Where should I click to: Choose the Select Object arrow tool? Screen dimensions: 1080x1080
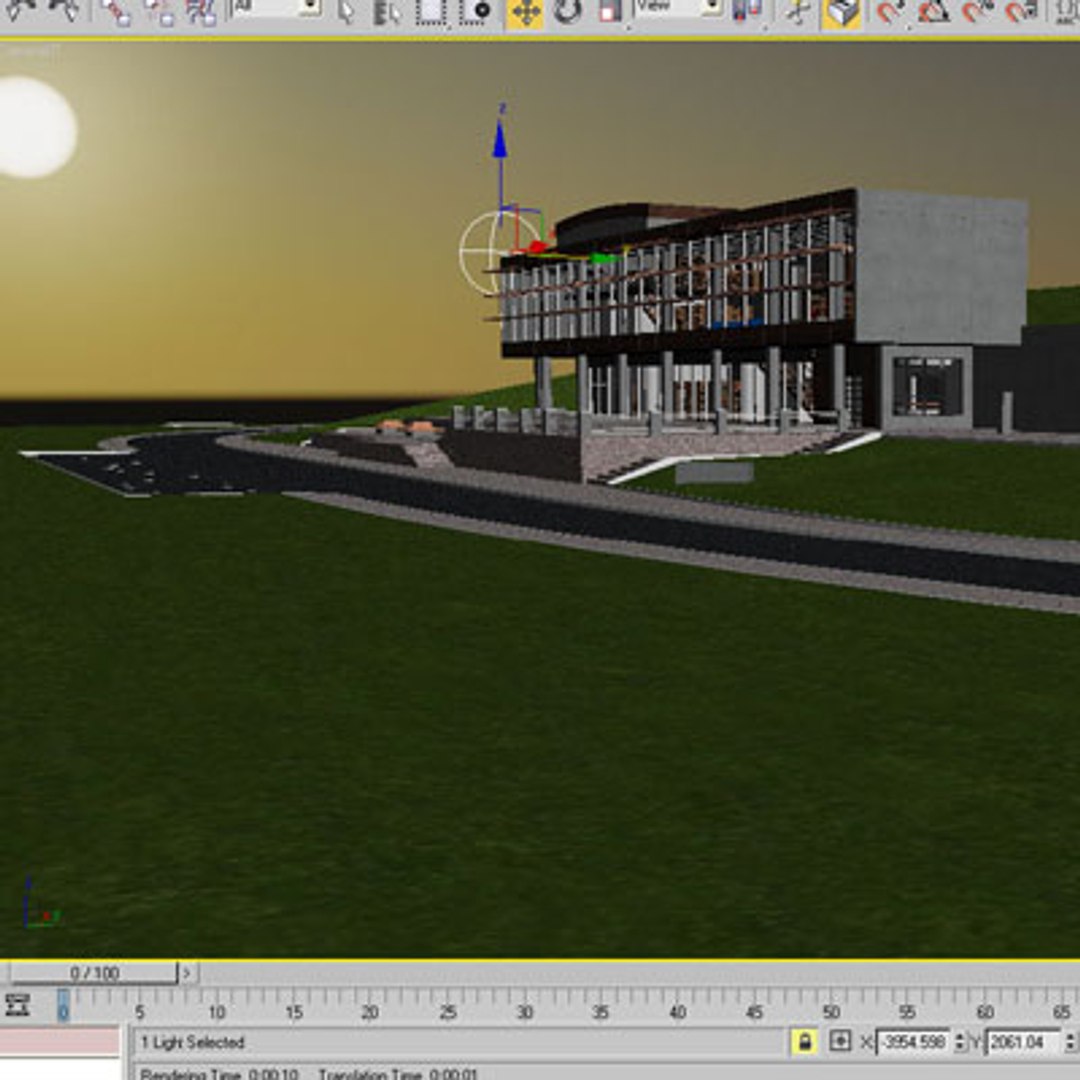(348, 12)
